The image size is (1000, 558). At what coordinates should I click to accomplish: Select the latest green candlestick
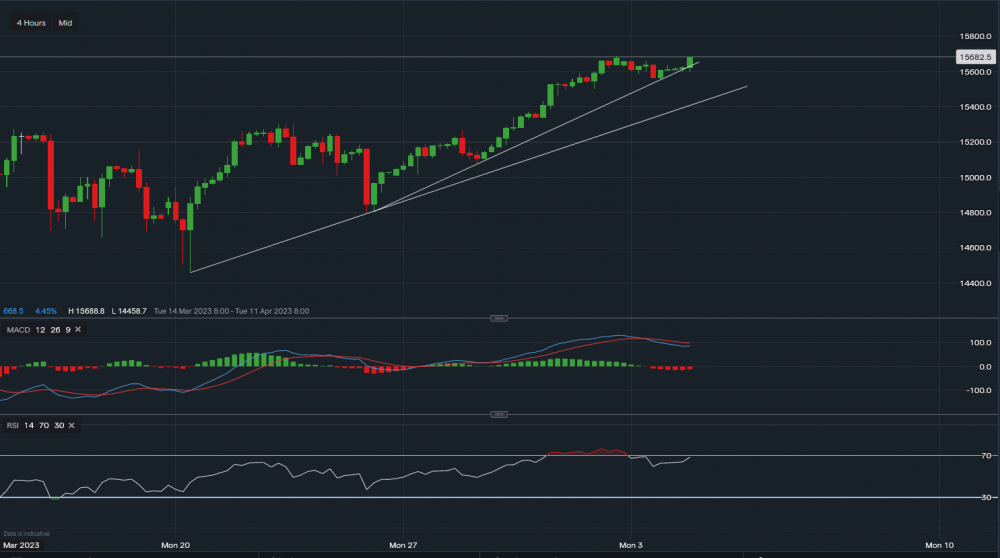(690, 62)
